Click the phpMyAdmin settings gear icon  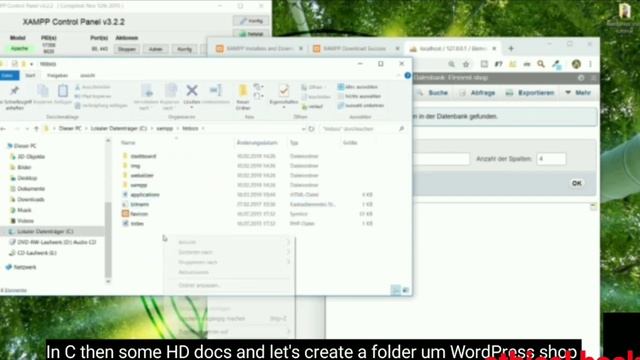point(581,78)
